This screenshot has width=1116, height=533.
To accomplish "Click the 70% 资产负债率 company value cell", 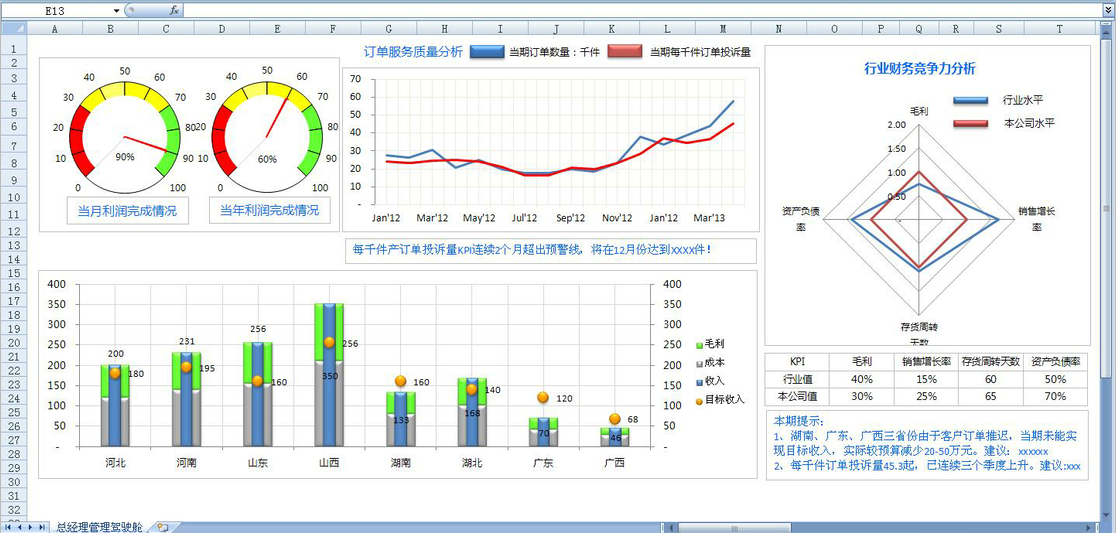I will [x=1055, y=396].
